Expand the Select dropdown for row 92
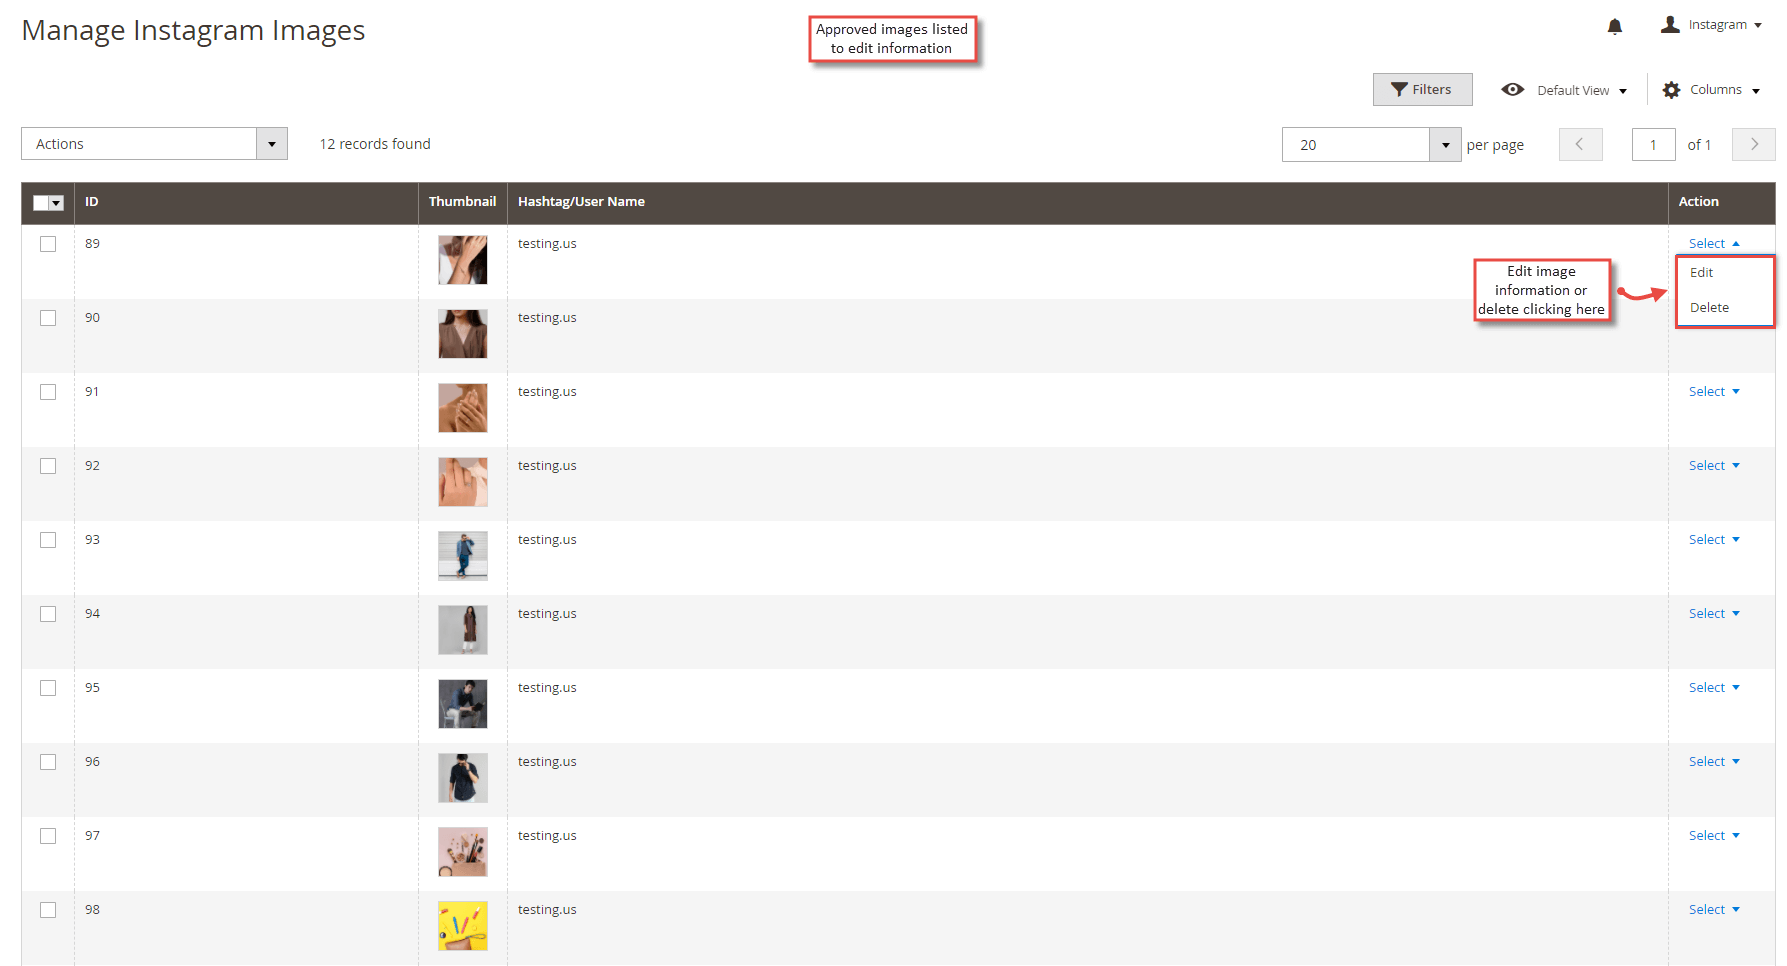 point(1714,466)
